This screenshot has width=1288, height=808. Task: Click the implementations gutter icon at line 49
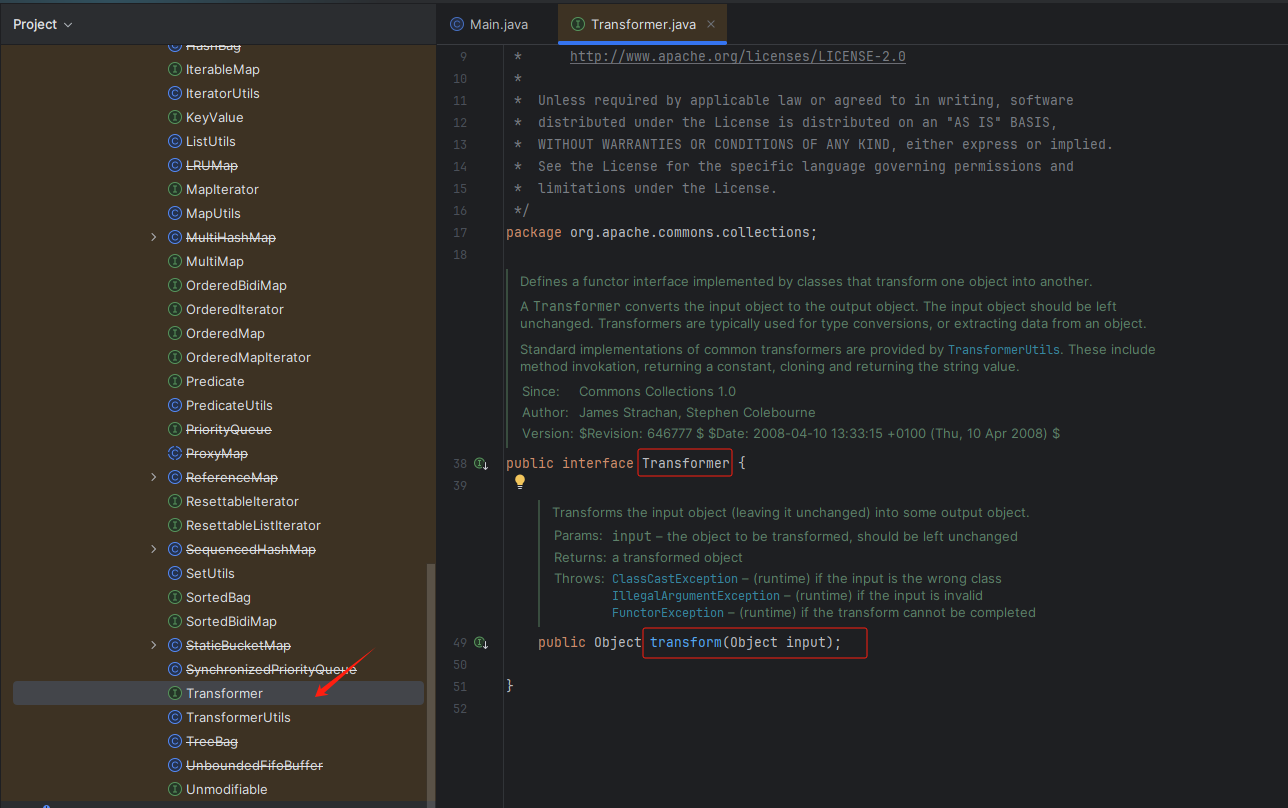480,642
